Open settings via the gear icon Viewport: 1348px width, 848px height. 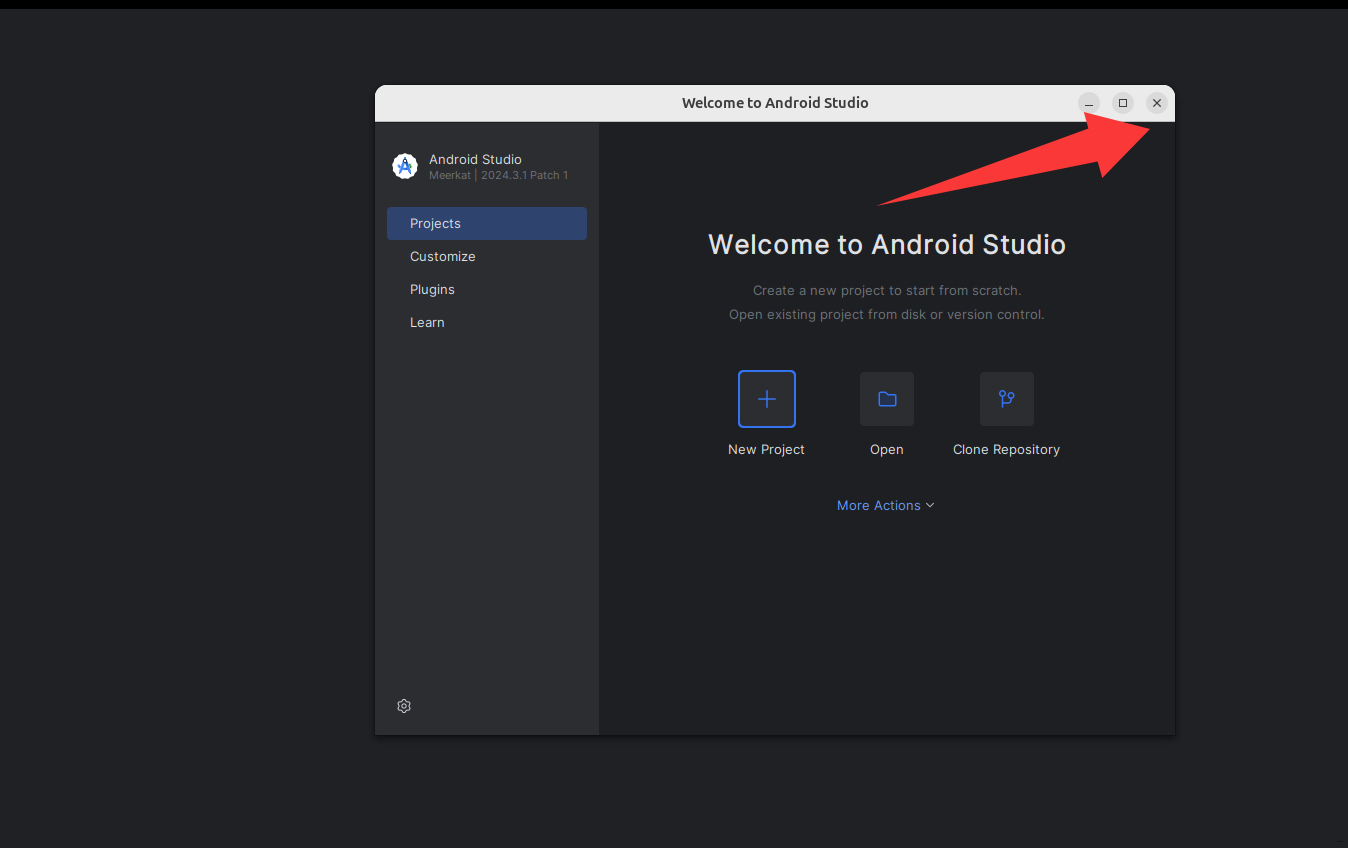pos(404,706)
